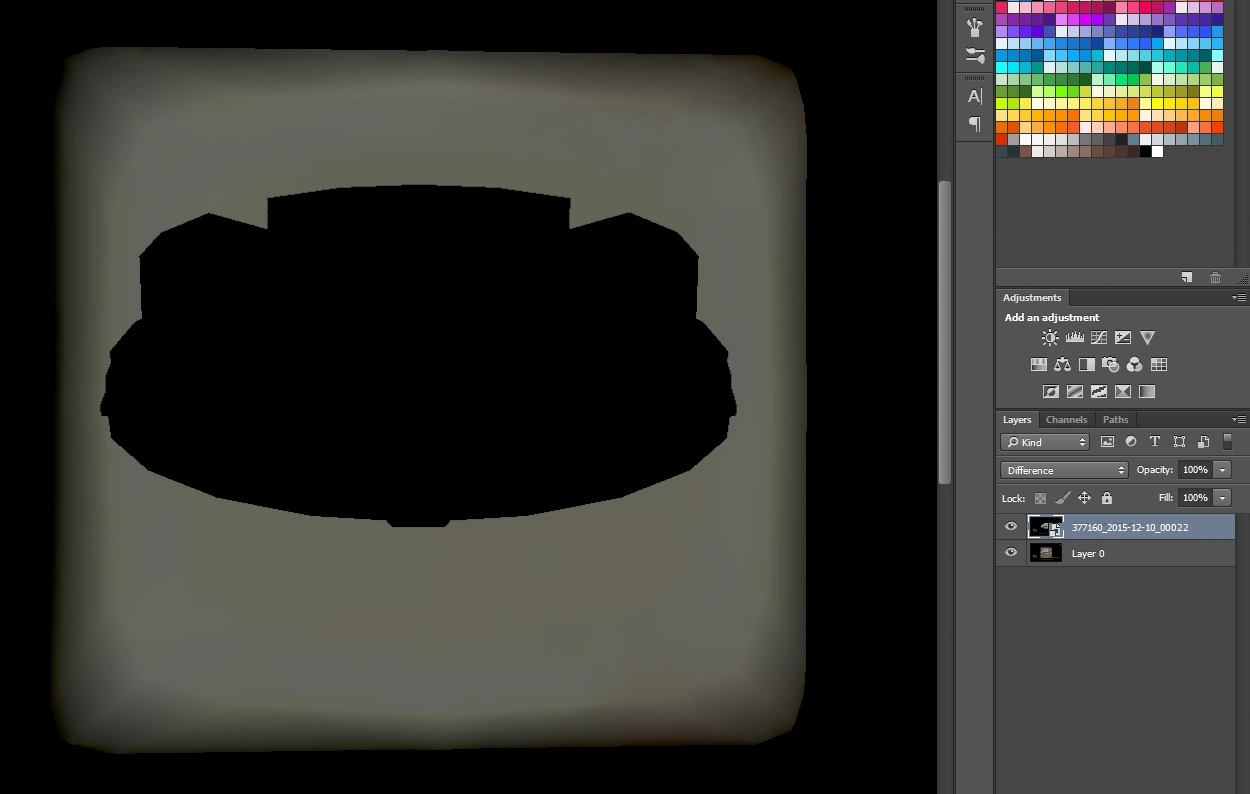
Task: Open the Kind filter dropdown
Action: coord(1045,442)
